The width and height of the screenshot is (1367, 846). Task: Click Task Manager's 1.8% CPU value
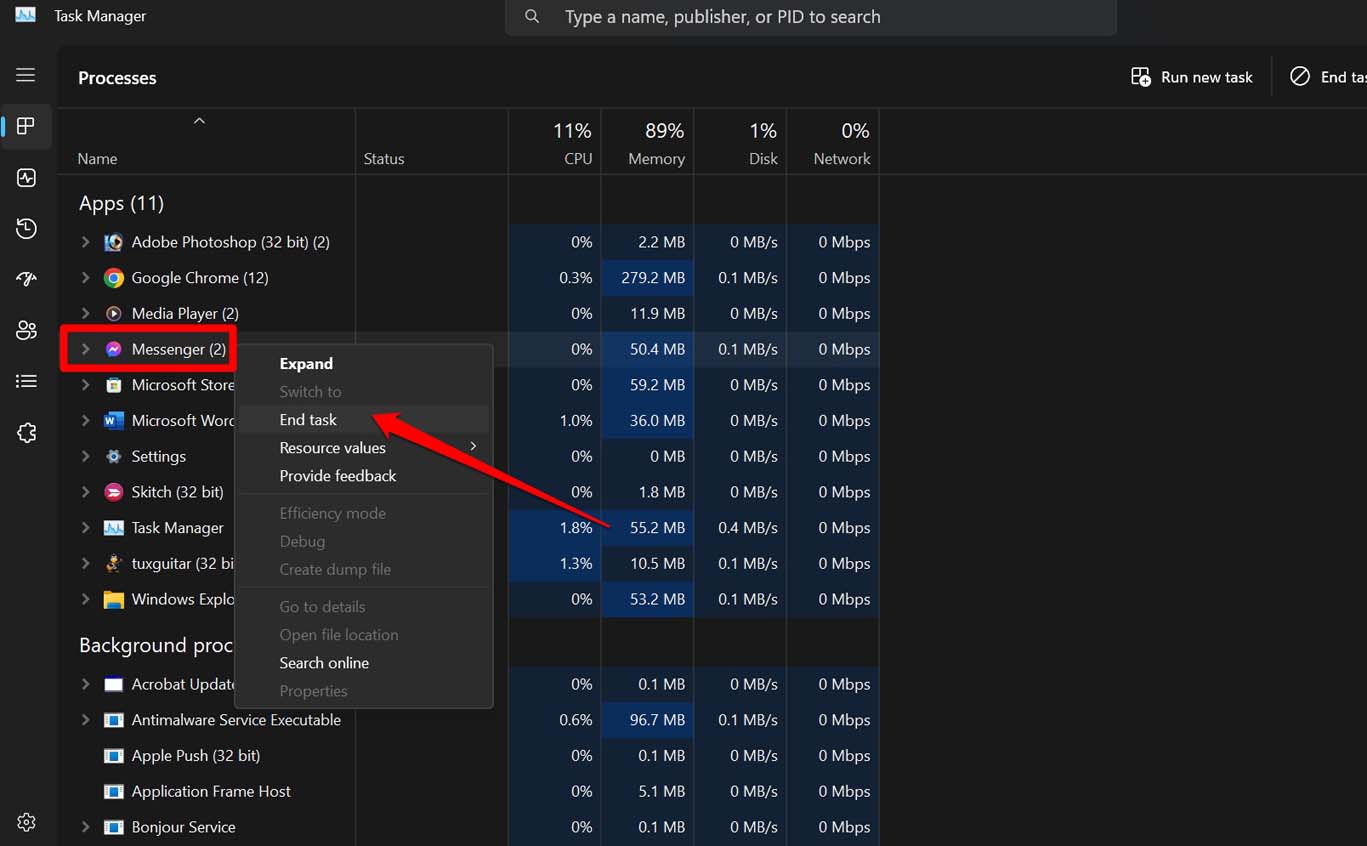pos(576,528)
